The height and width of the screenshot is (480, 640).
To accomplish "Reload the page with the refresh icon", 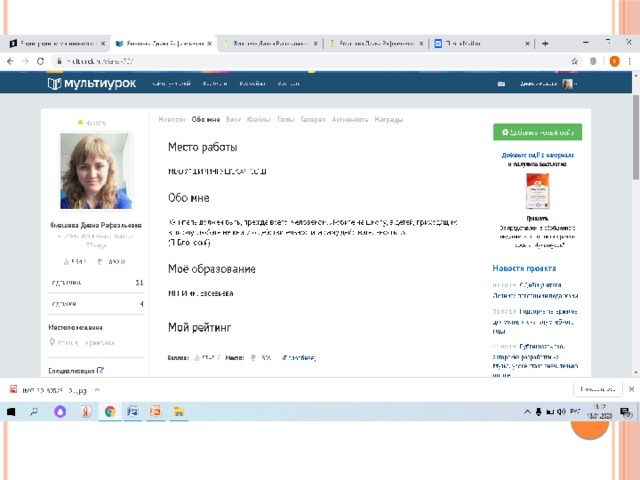I will point(40,61).
